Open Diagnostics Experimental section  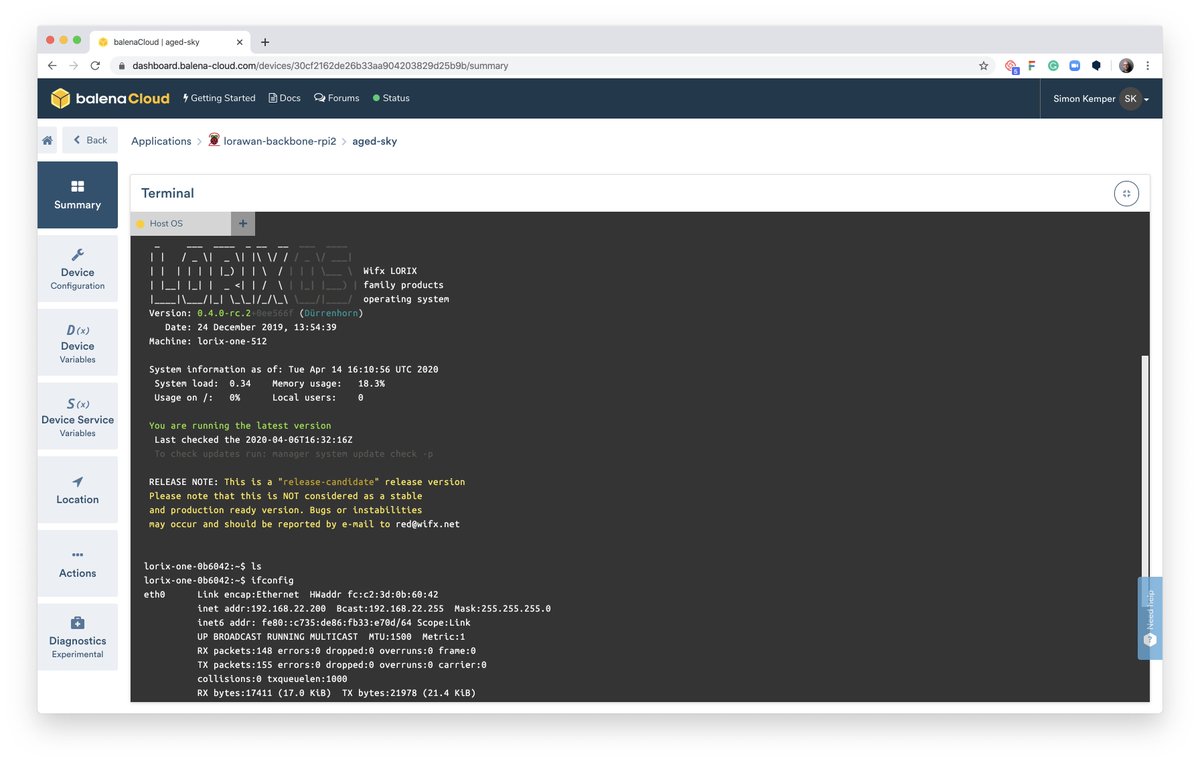click(x=78, y=638)
